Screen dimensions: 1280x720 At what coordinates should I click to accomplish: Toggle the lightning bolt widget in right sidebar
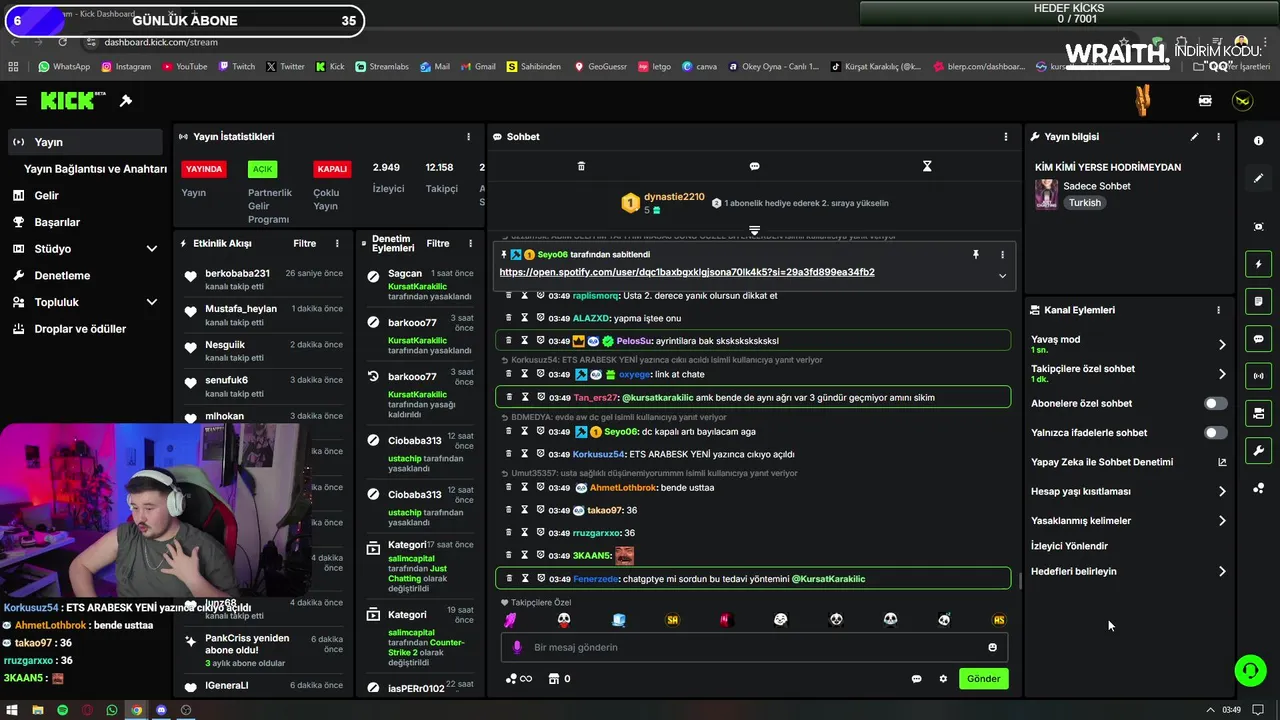[1258, 264]
